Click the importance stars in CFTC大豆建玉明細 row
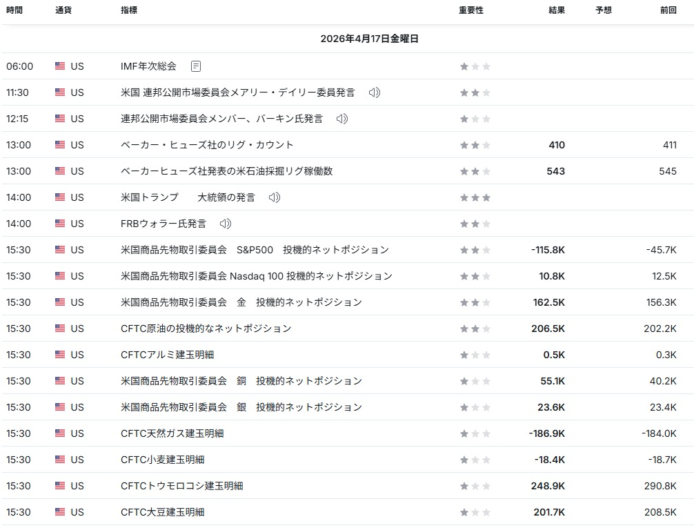The image size is (694, 528). [x=474, y=512]
